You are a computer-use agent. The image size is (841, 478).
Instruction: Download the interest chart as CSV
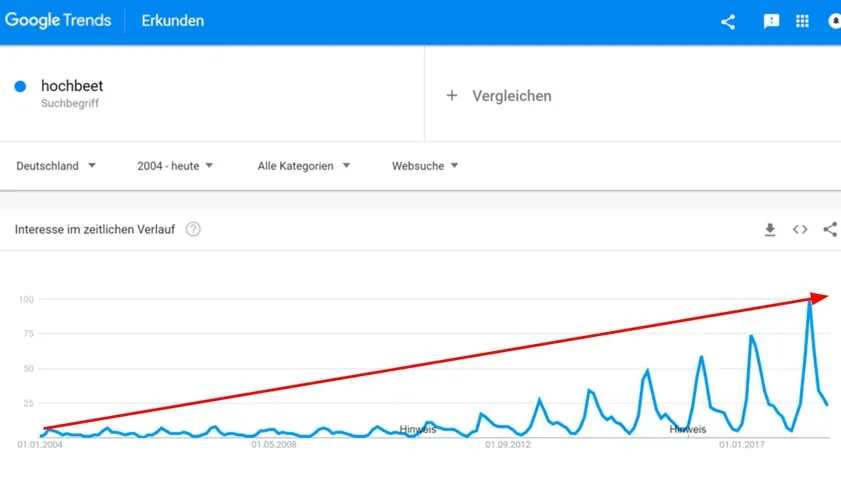click(770, 230)
